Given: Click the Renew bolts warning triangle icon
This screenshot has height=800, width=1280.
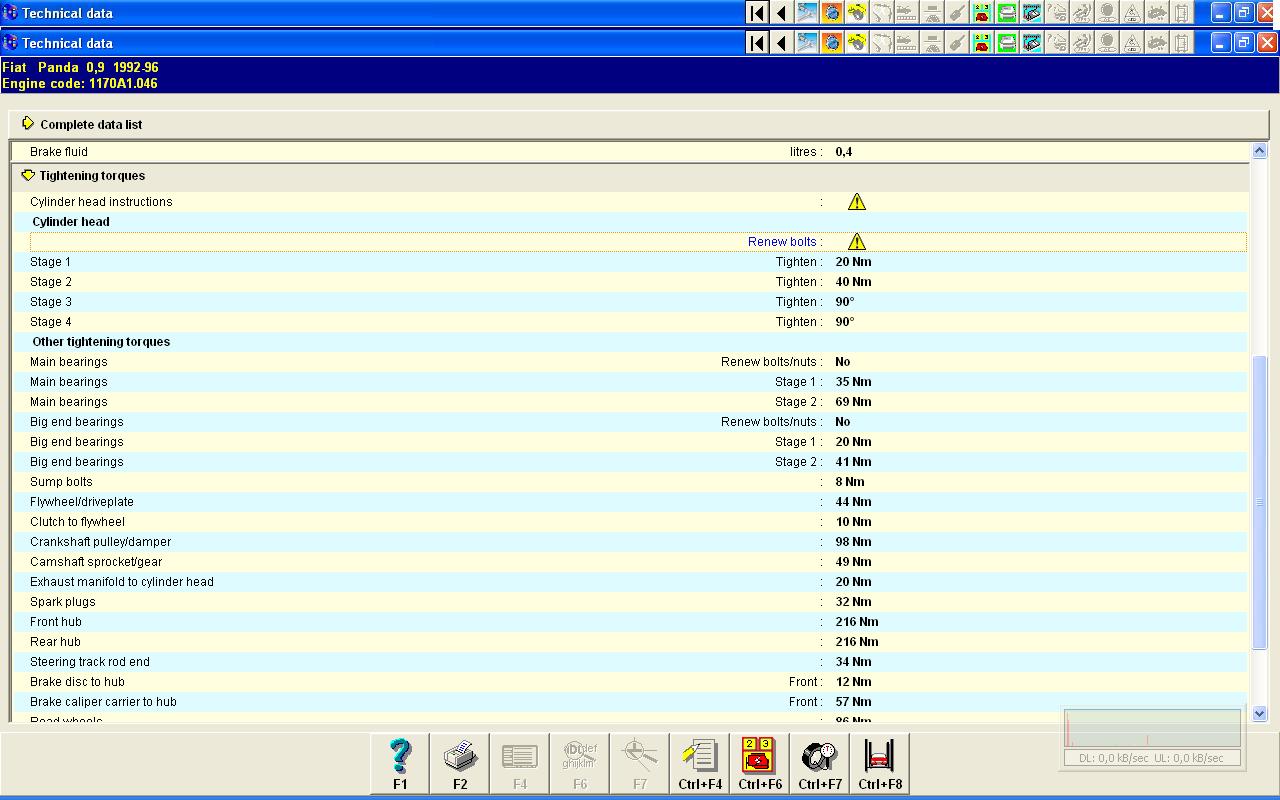Looking at the screenshot, I should [857, 242].
